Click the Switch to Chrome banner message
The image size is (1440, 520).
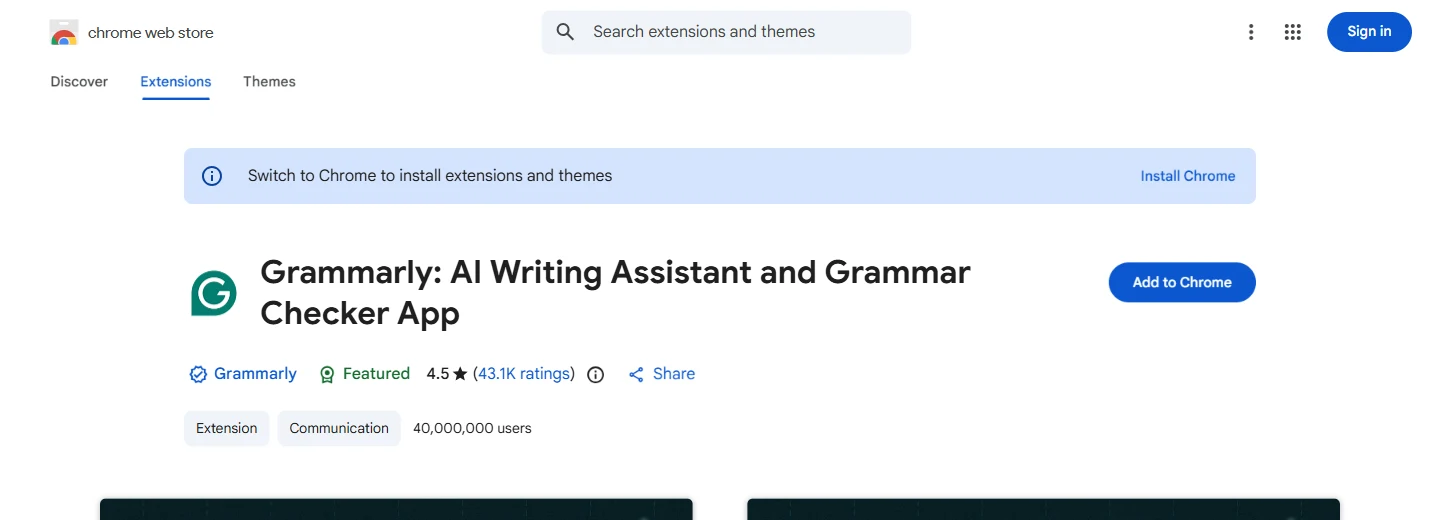tap(430, 176)
